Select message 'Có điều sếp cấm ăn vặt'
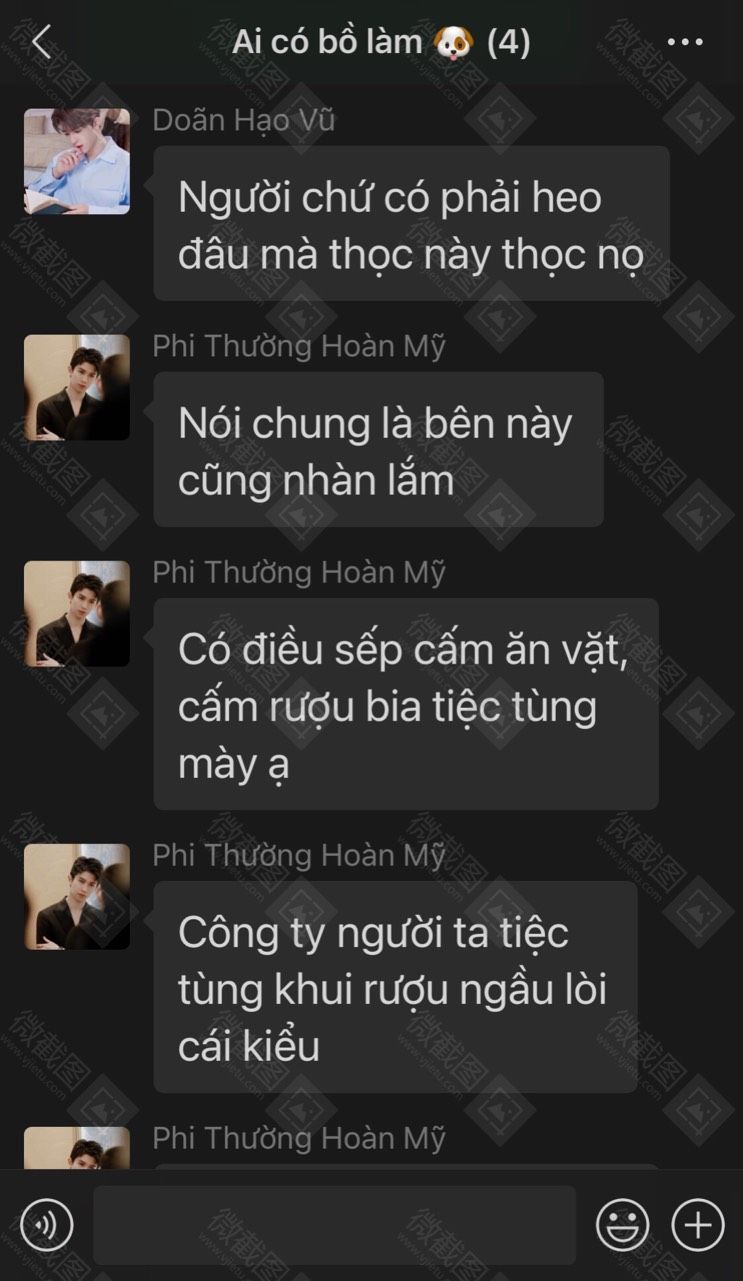The width and height of the screenshot is (743, 1281). pos(406,704)
